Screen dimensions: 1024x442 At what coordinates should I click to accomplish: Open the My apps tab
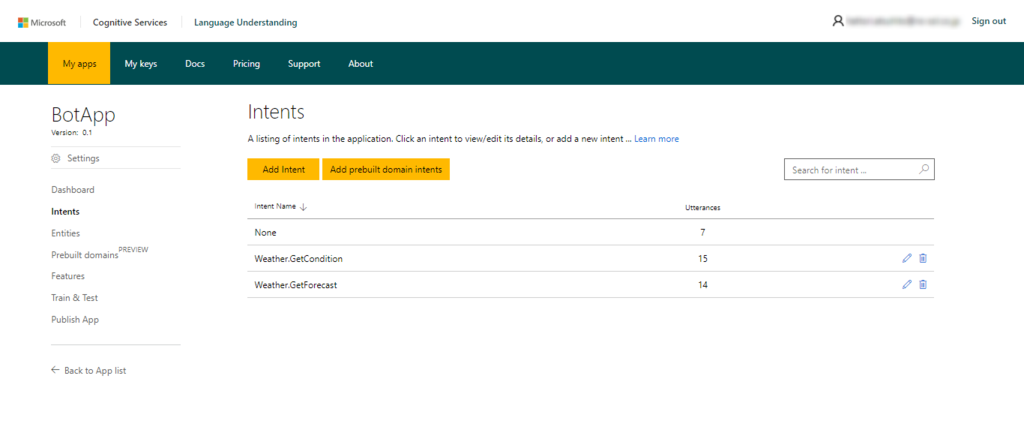(x=79, y=63)
